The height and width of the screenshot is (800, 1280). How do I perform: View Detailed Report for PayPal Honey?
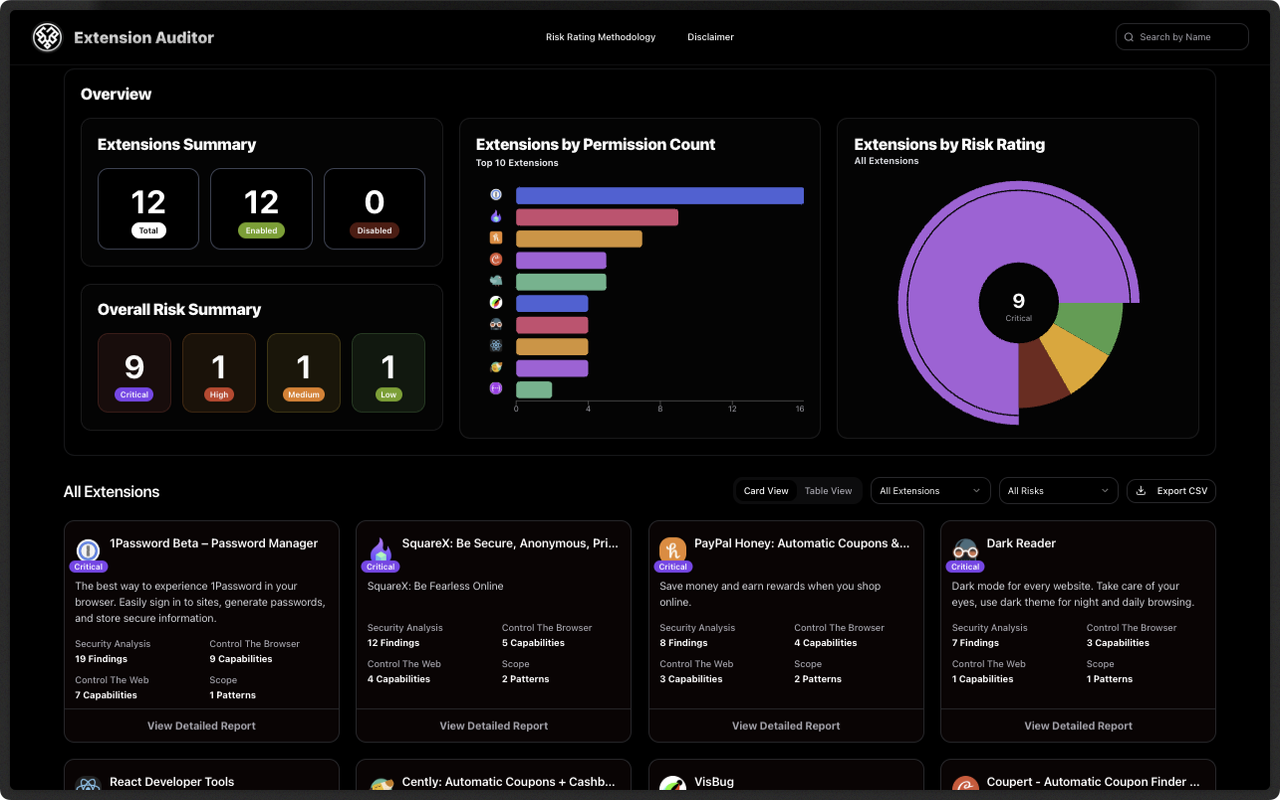click(786, 726)
